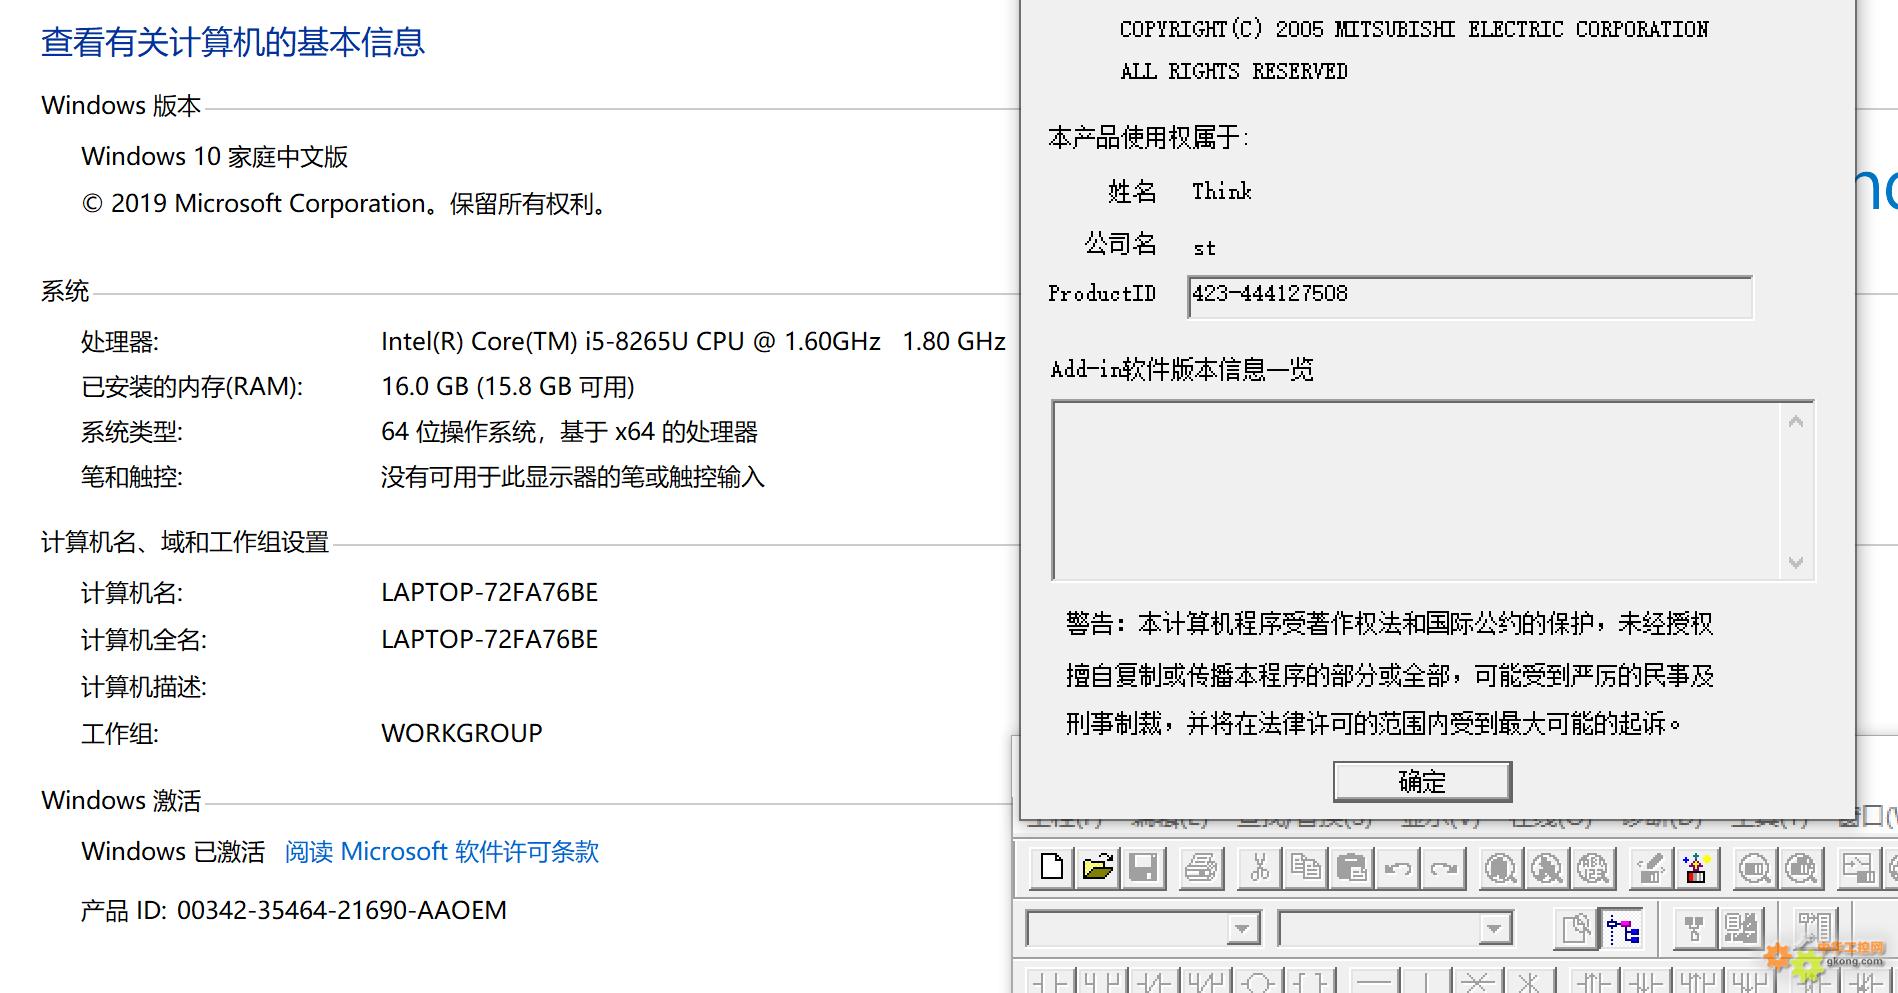Click the Find instruction magnifier icon
The width and height of the screenshot is (1898, 993).
pyautogui.click(x=1546, y=867)
